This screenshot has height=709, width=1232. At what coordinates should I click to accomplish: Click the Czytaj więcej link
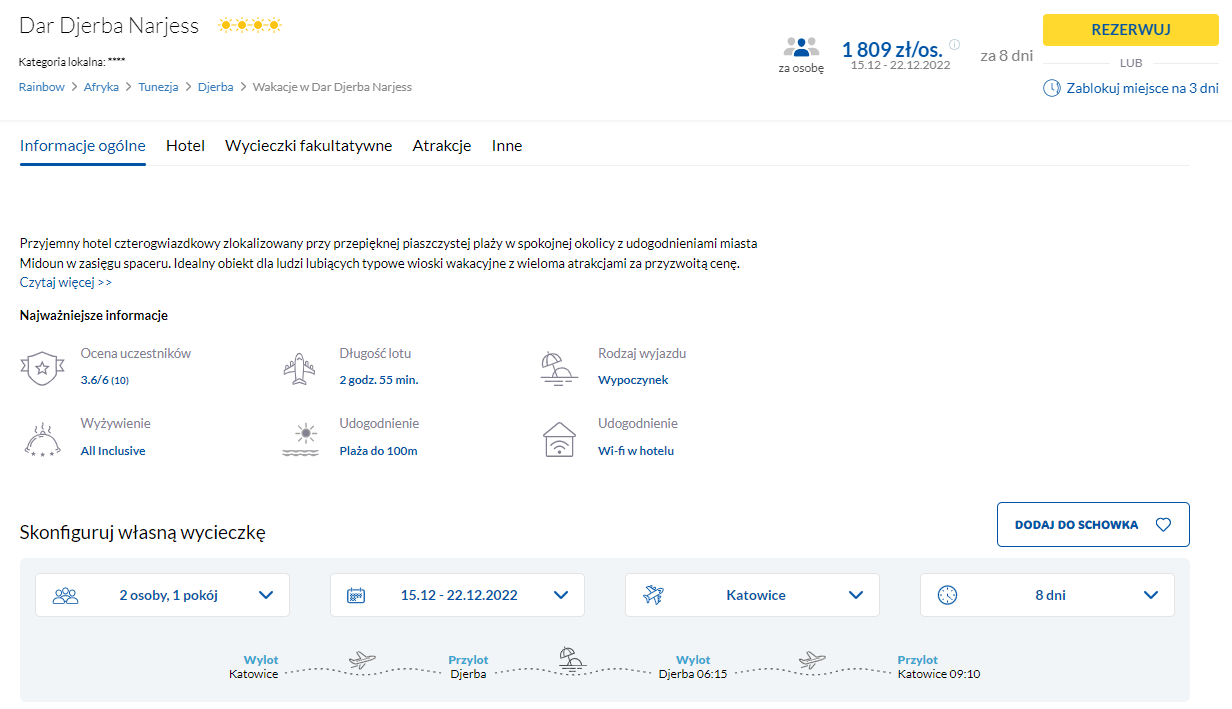pos(66,282)
